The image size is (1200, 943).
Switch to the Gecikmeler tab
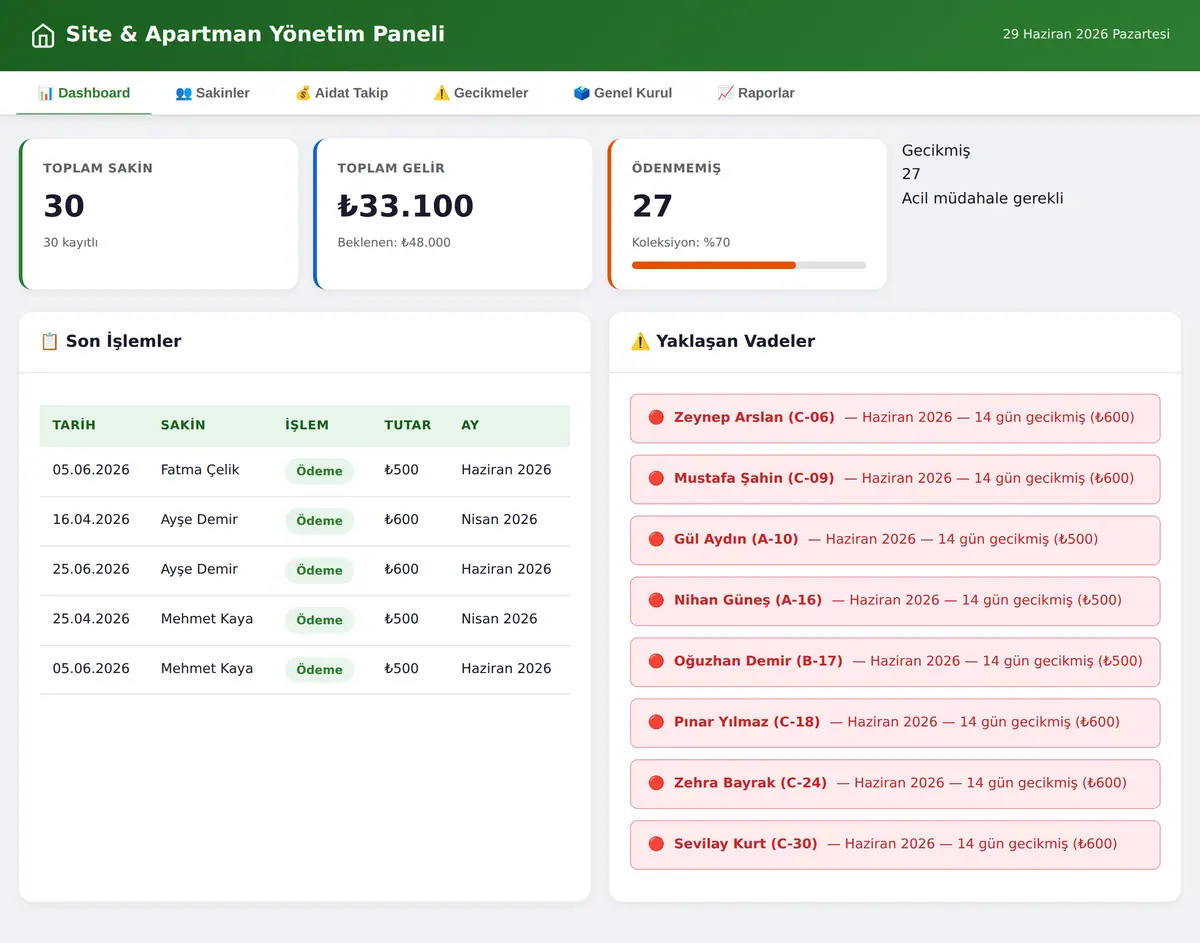click(480, 93)
